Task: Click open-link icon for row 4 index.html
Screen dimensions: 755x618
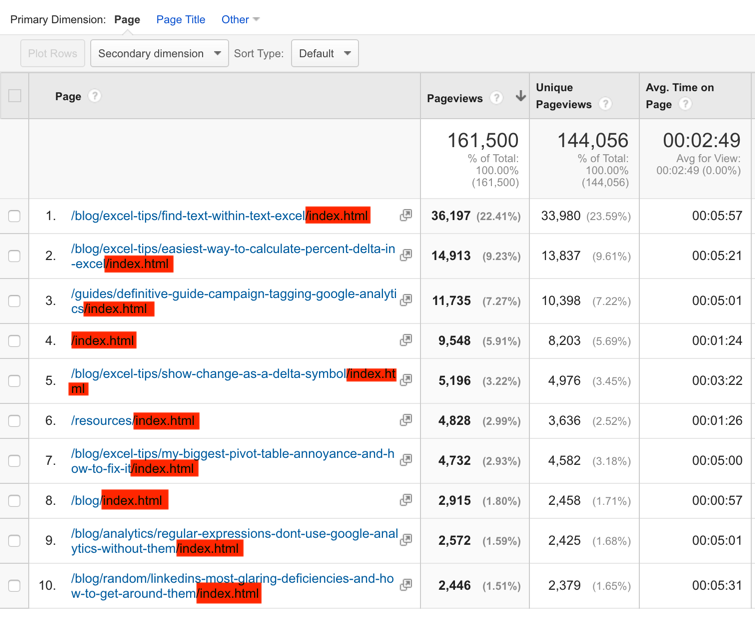Action: 406,341
